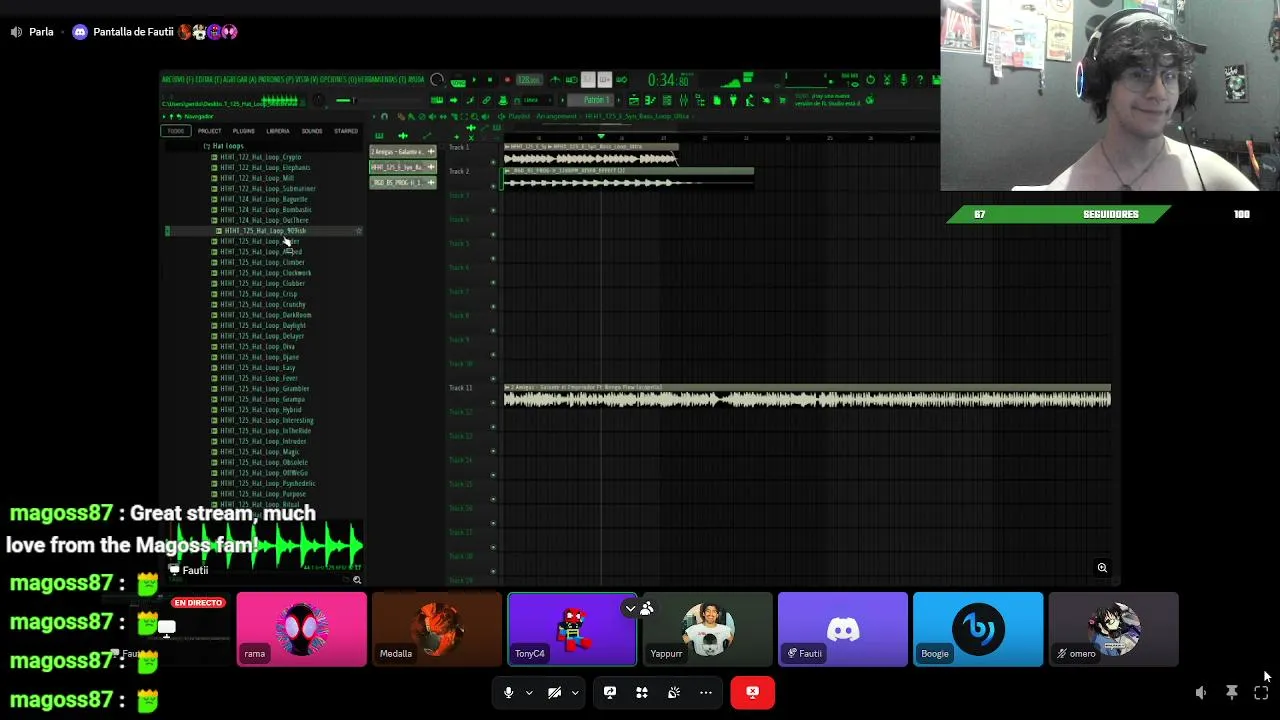The height and width of the screenshot is (720, 1280).
Task: Open the activities icon in call bar
Action: tap(642, 692)
